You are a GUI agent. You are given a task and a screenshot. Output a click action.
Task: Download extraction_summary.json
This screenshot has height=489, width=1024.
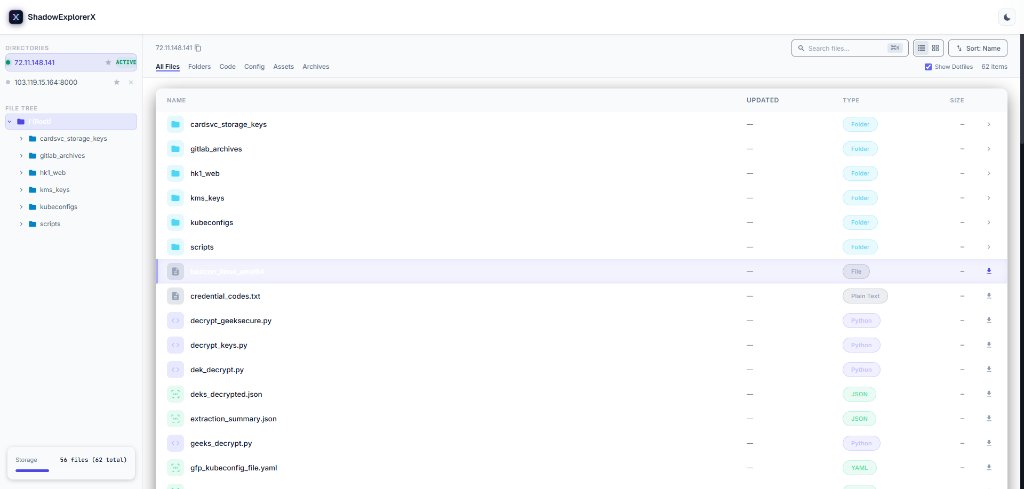pos(989,418)
